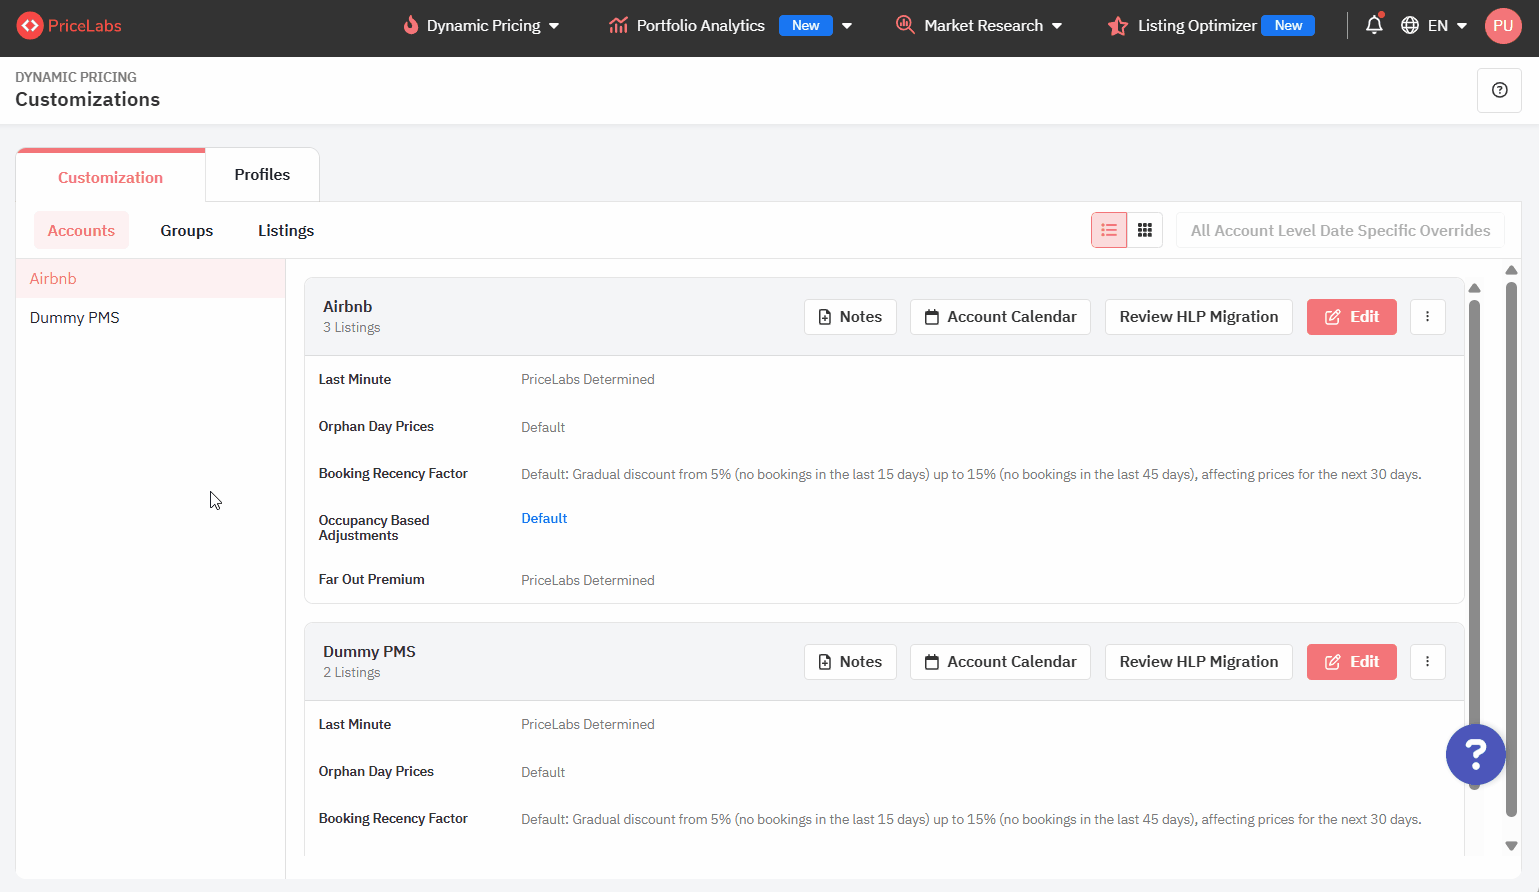Open All Account Level Date Specific Overrides
This screenshot has width=1539, height=892.
(x=1340, y=230)
